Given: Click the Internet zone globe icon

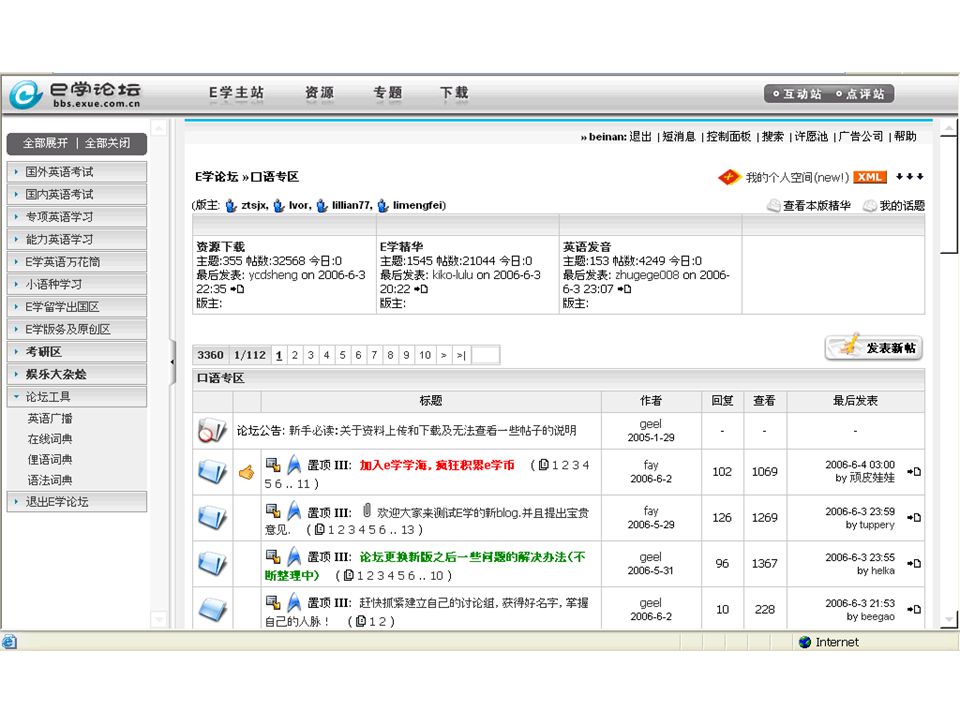Looking at the screenshot, I should tap(805, 642).
